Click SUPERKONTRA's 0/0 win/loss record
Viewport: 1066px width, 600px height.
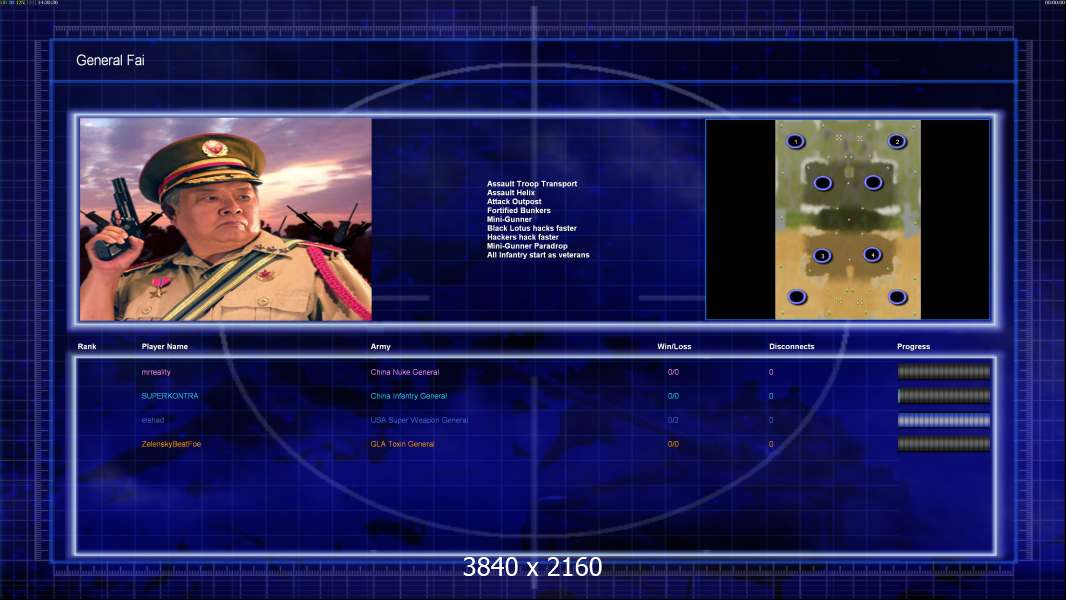pos(673,395)
